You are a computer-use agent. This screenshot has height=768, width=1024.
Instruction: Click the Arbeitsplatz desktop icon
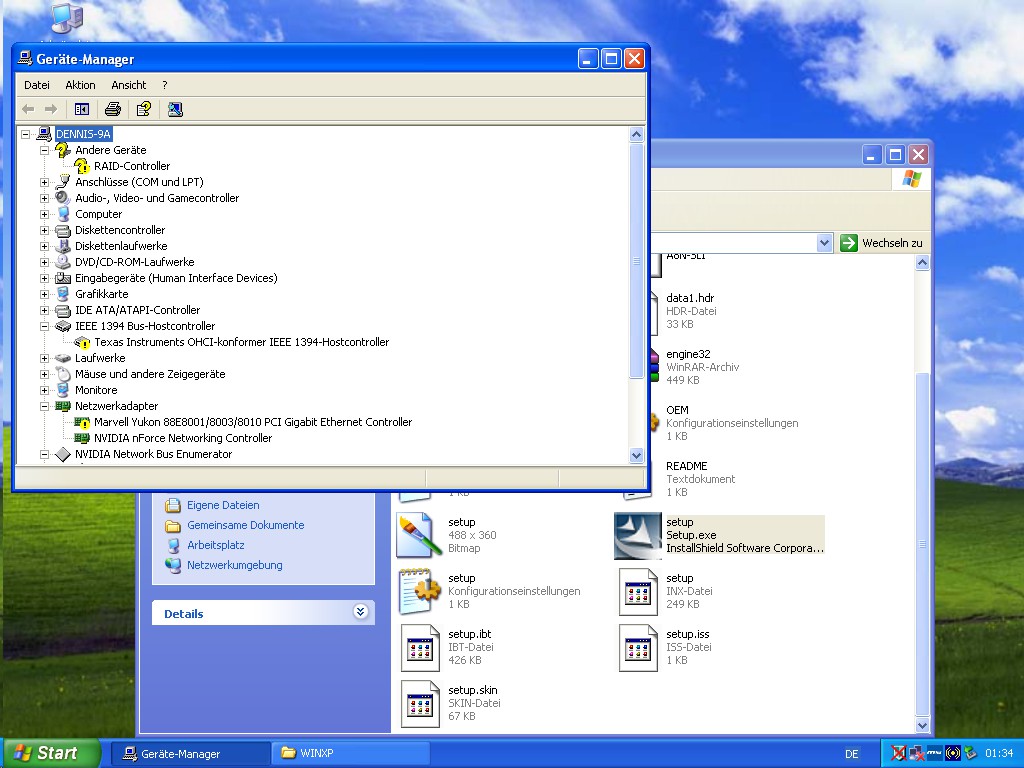click(67, 18)
